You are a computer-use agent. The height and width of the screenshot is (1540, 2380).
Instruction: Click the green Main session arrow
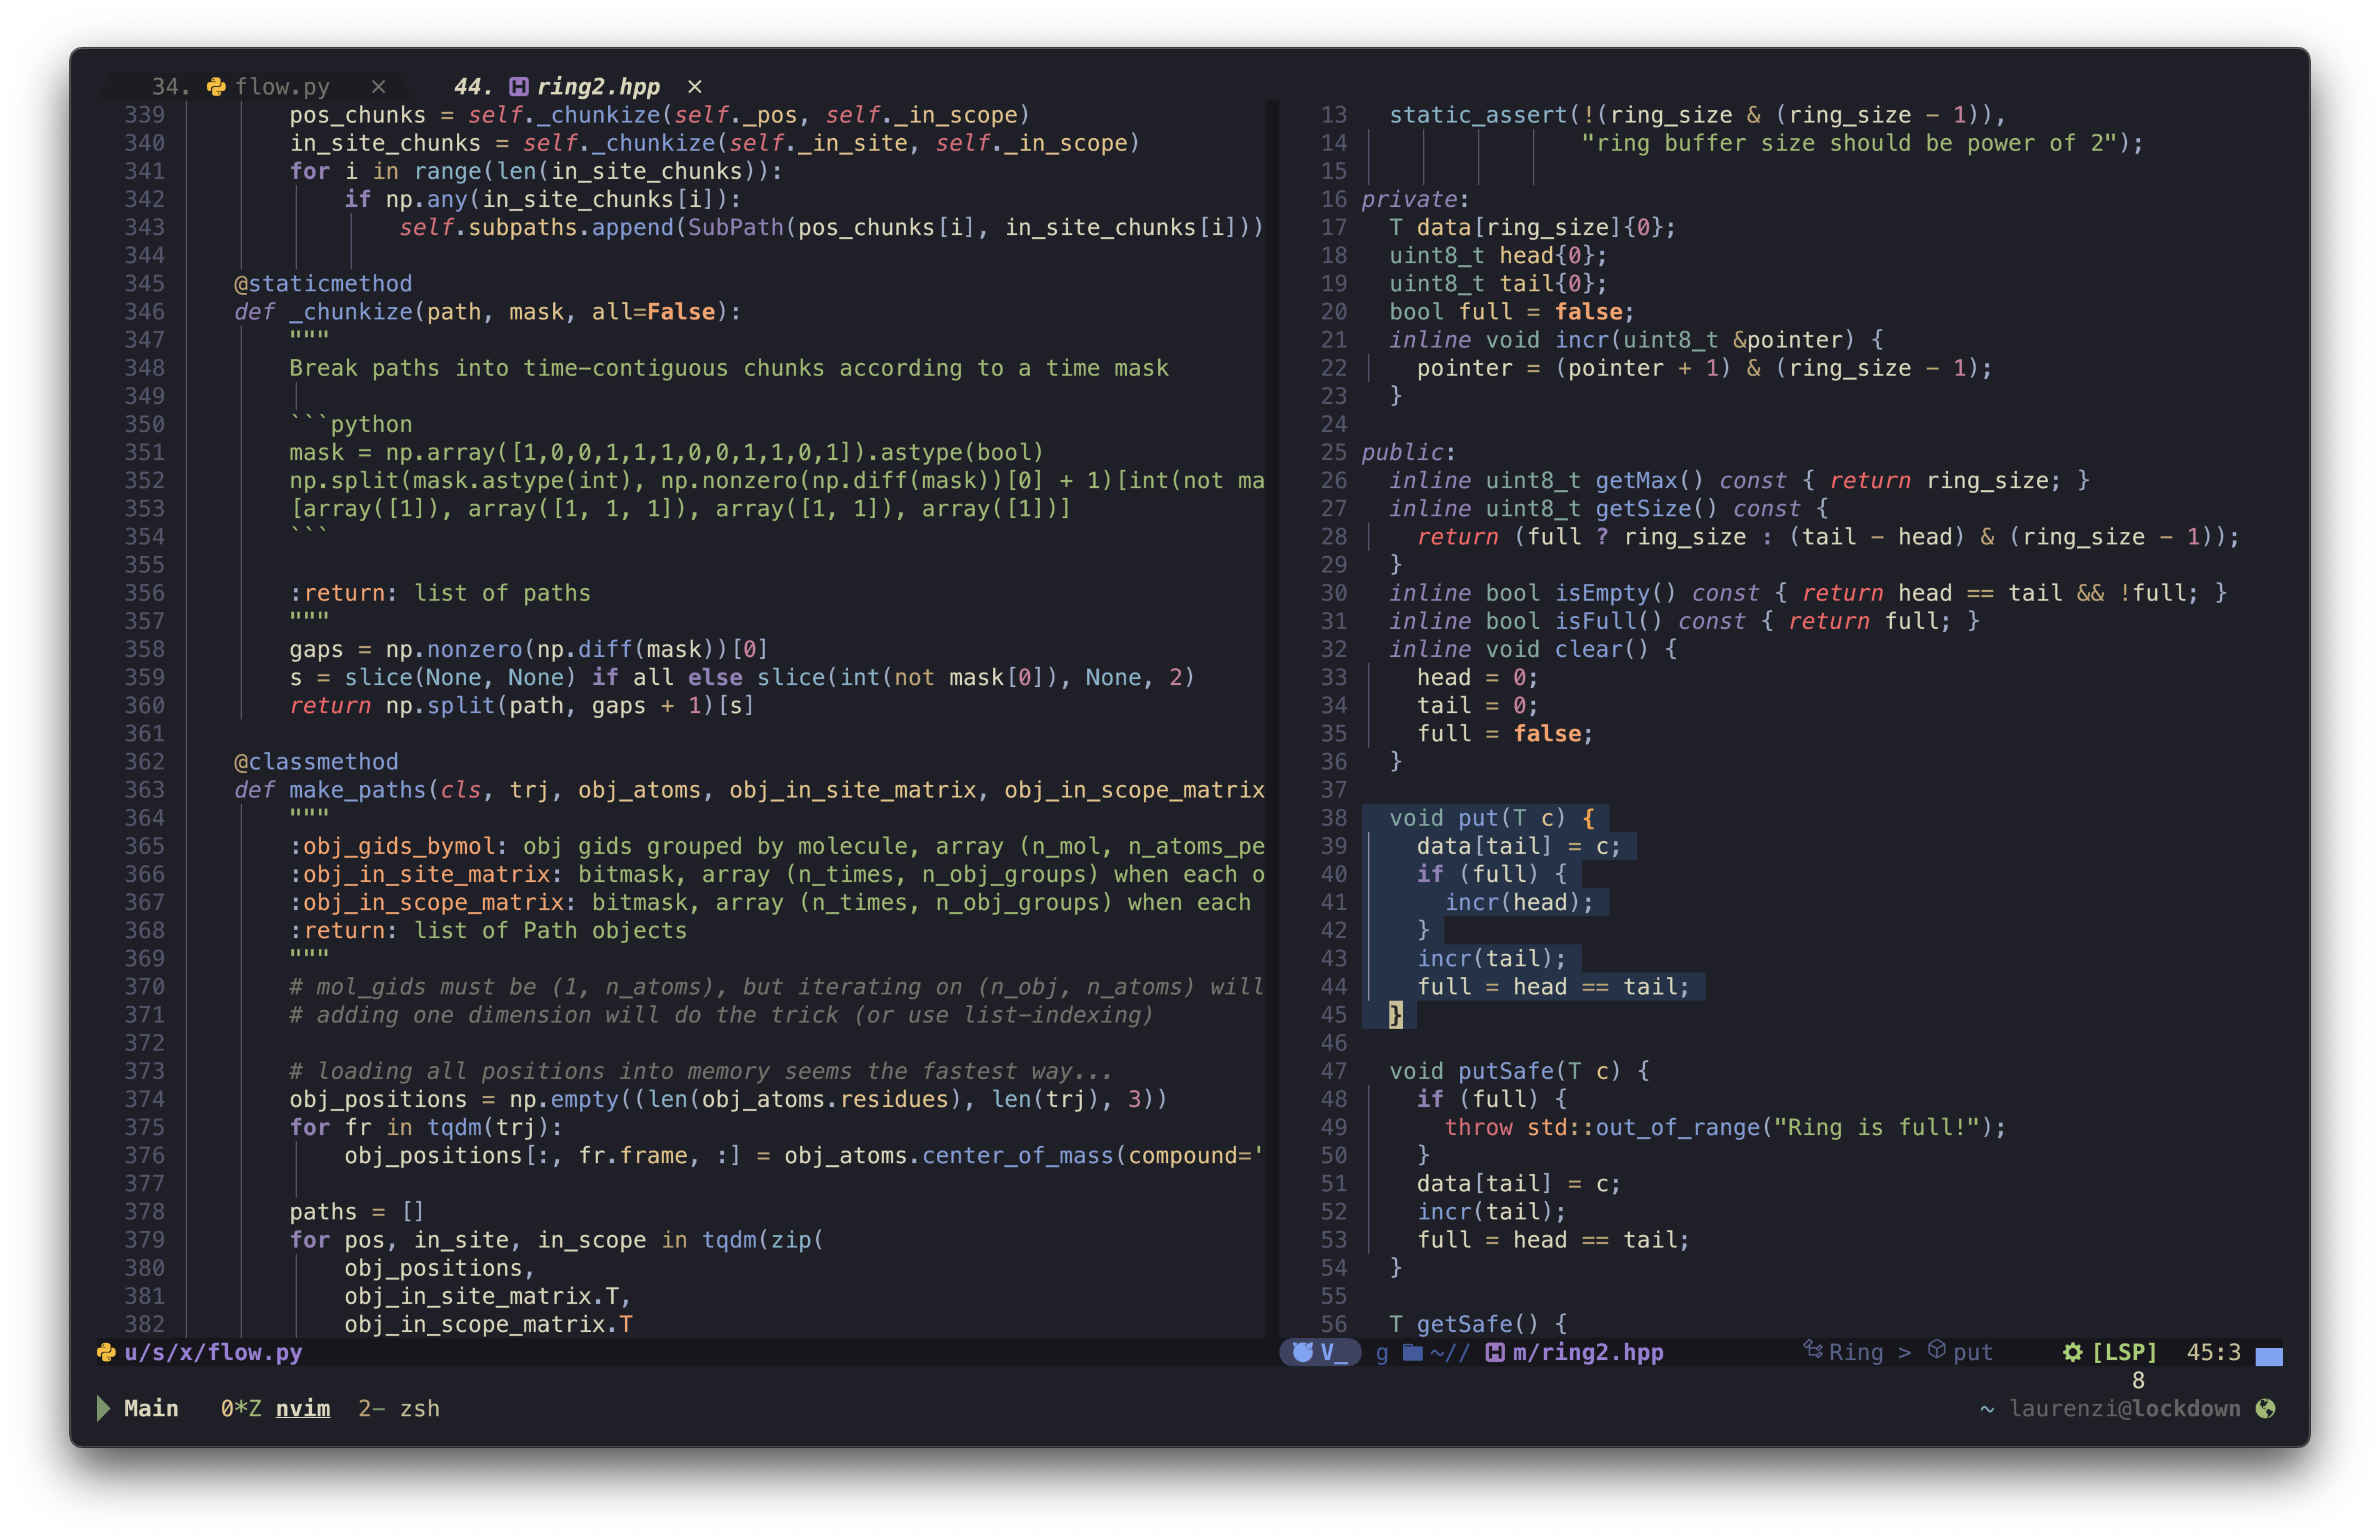coord(103,1408)
